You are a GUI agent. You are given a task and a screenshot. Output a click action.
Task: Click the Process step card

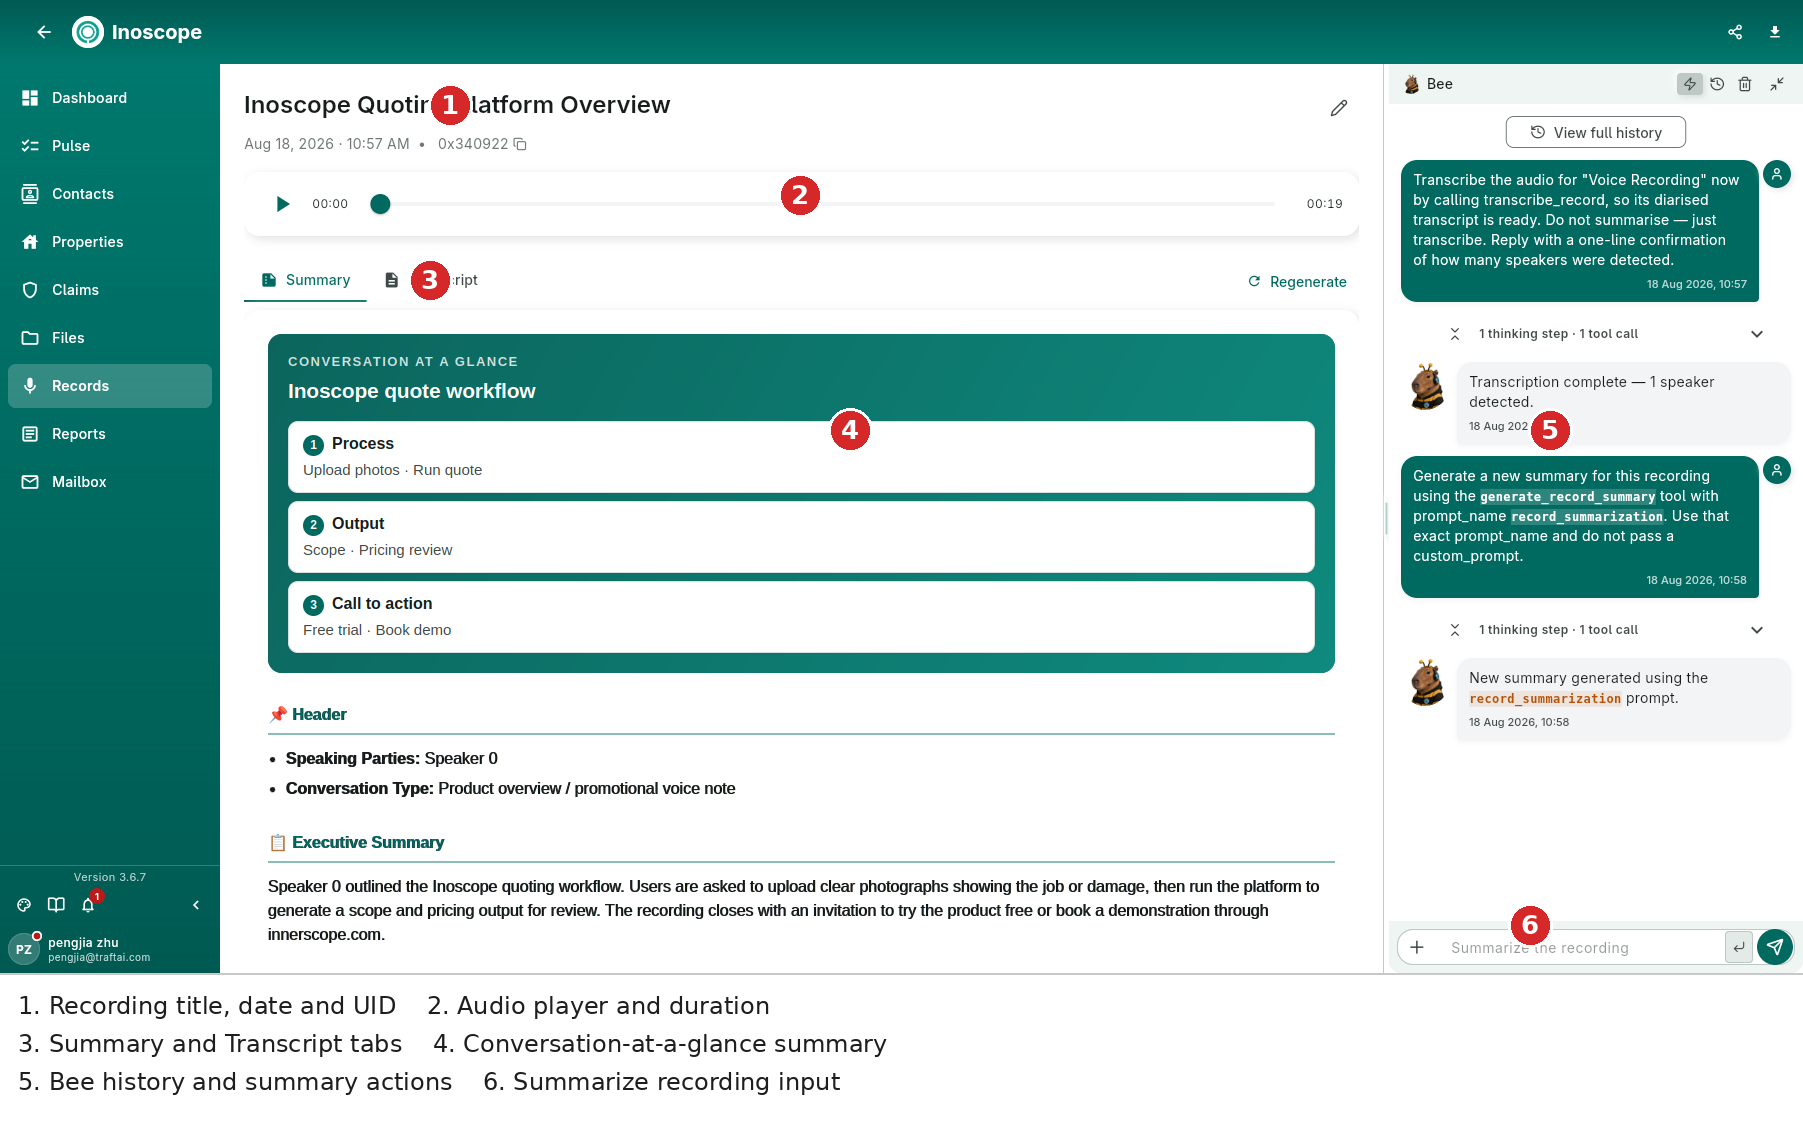tap(801, 457)
